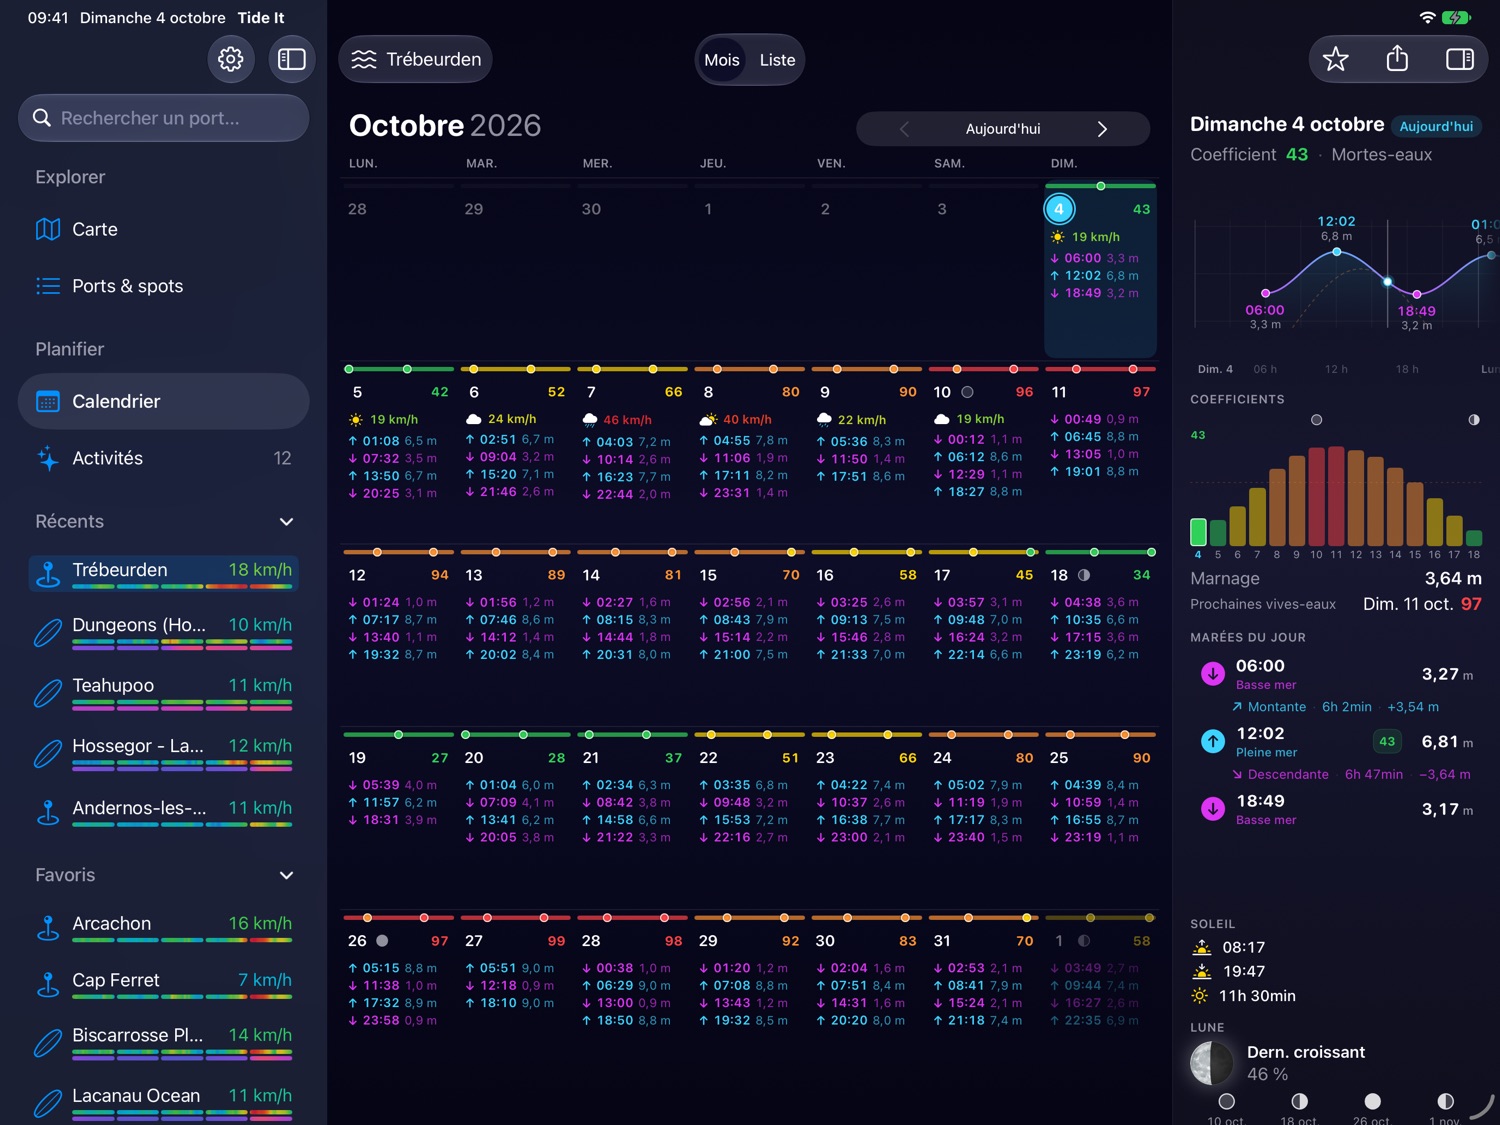Select Calendrier in sidebar
Image resolution: width=1500 pixels, height=1125 pixels.
tap(164, 401)
